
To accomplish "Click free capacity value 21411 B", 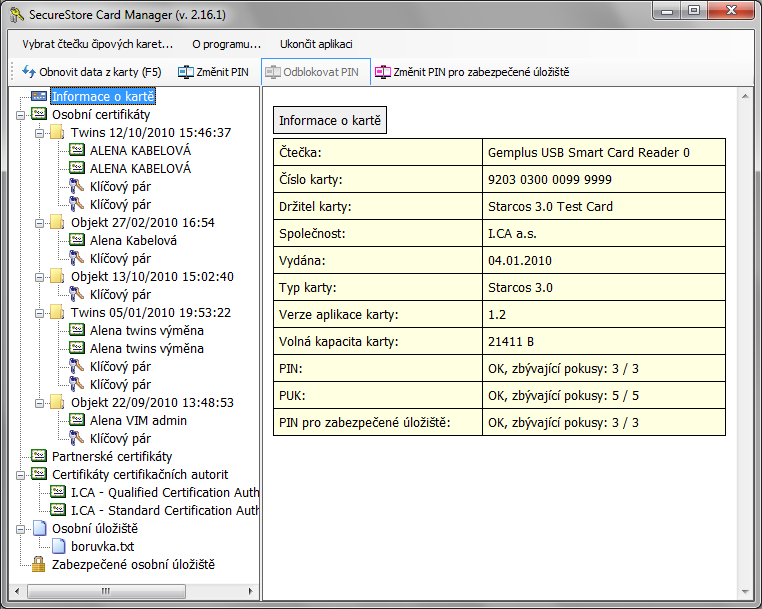I will pyautogui.click(x=511, y=342).
